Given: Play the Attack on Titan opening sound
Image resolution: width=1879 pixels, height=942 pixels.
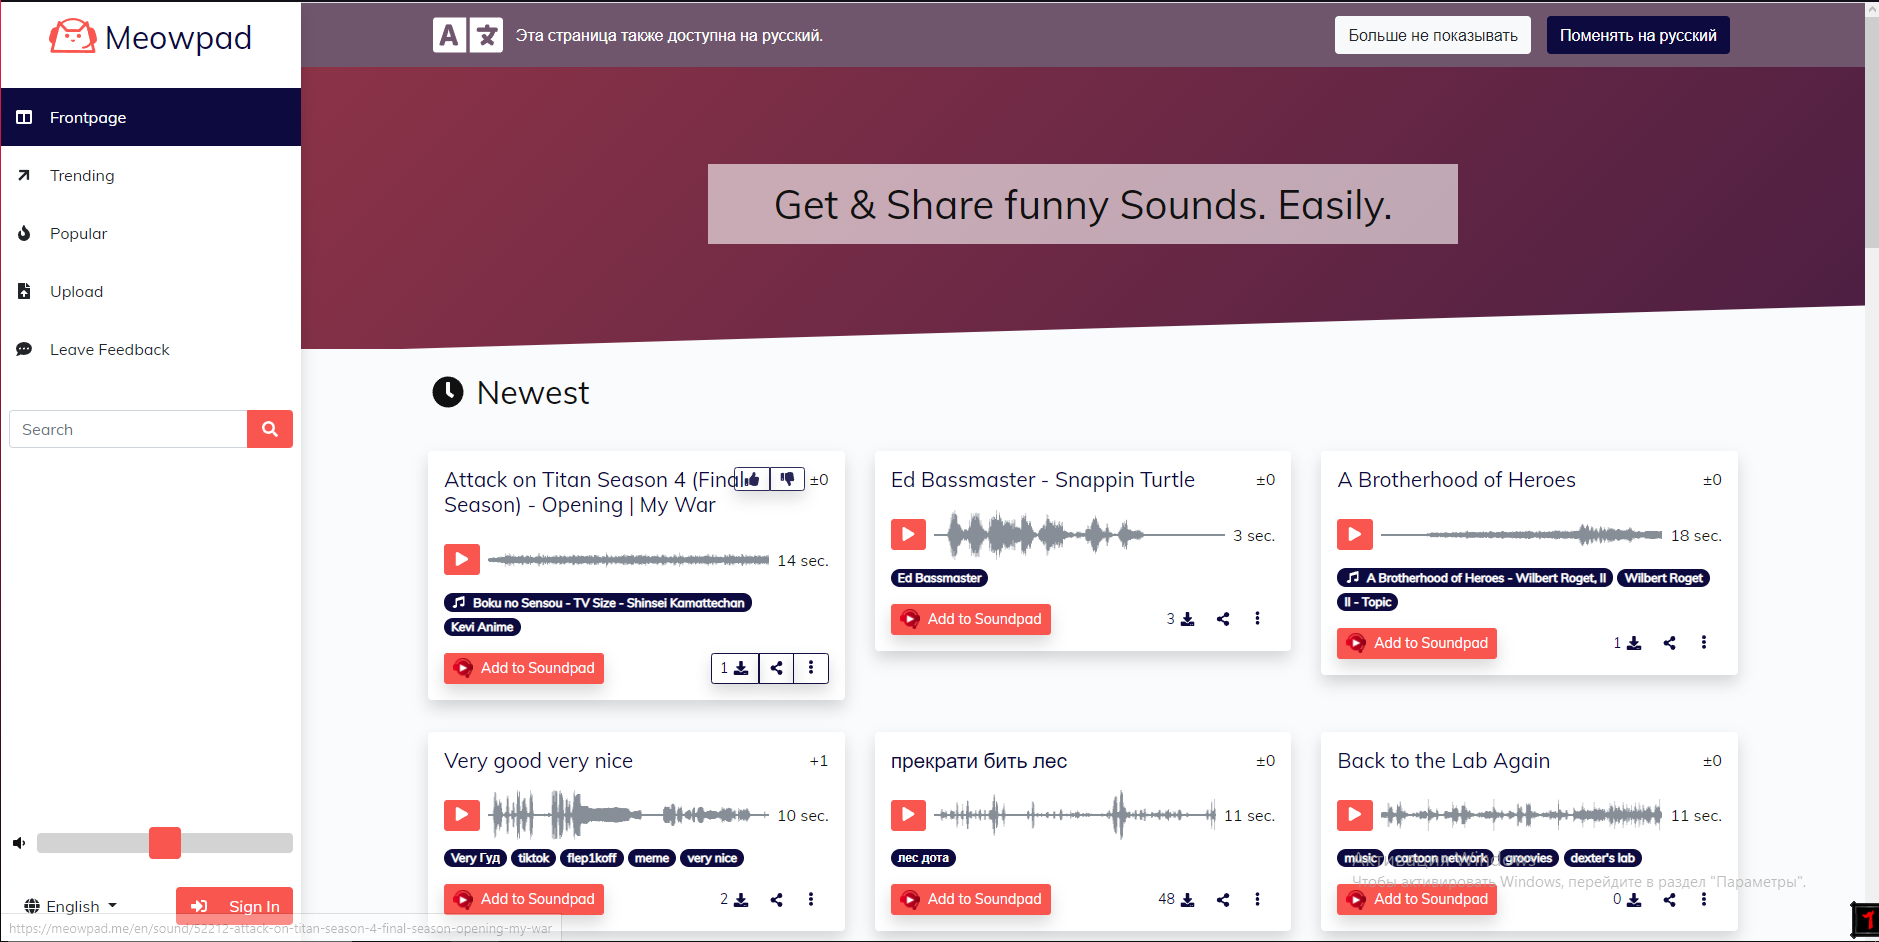Looking at the screenshot, I should tap(462, 559).
